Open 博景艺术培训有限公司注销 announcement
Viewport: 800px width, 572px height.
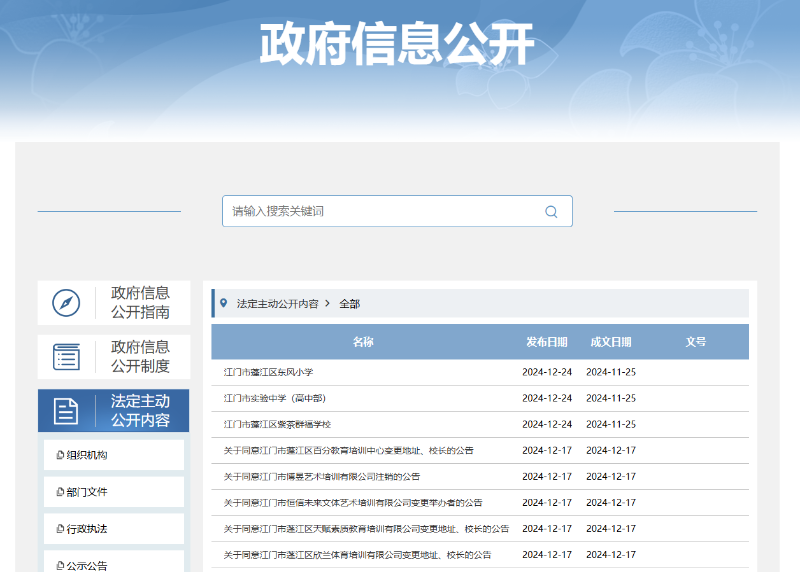pos(322,476)
